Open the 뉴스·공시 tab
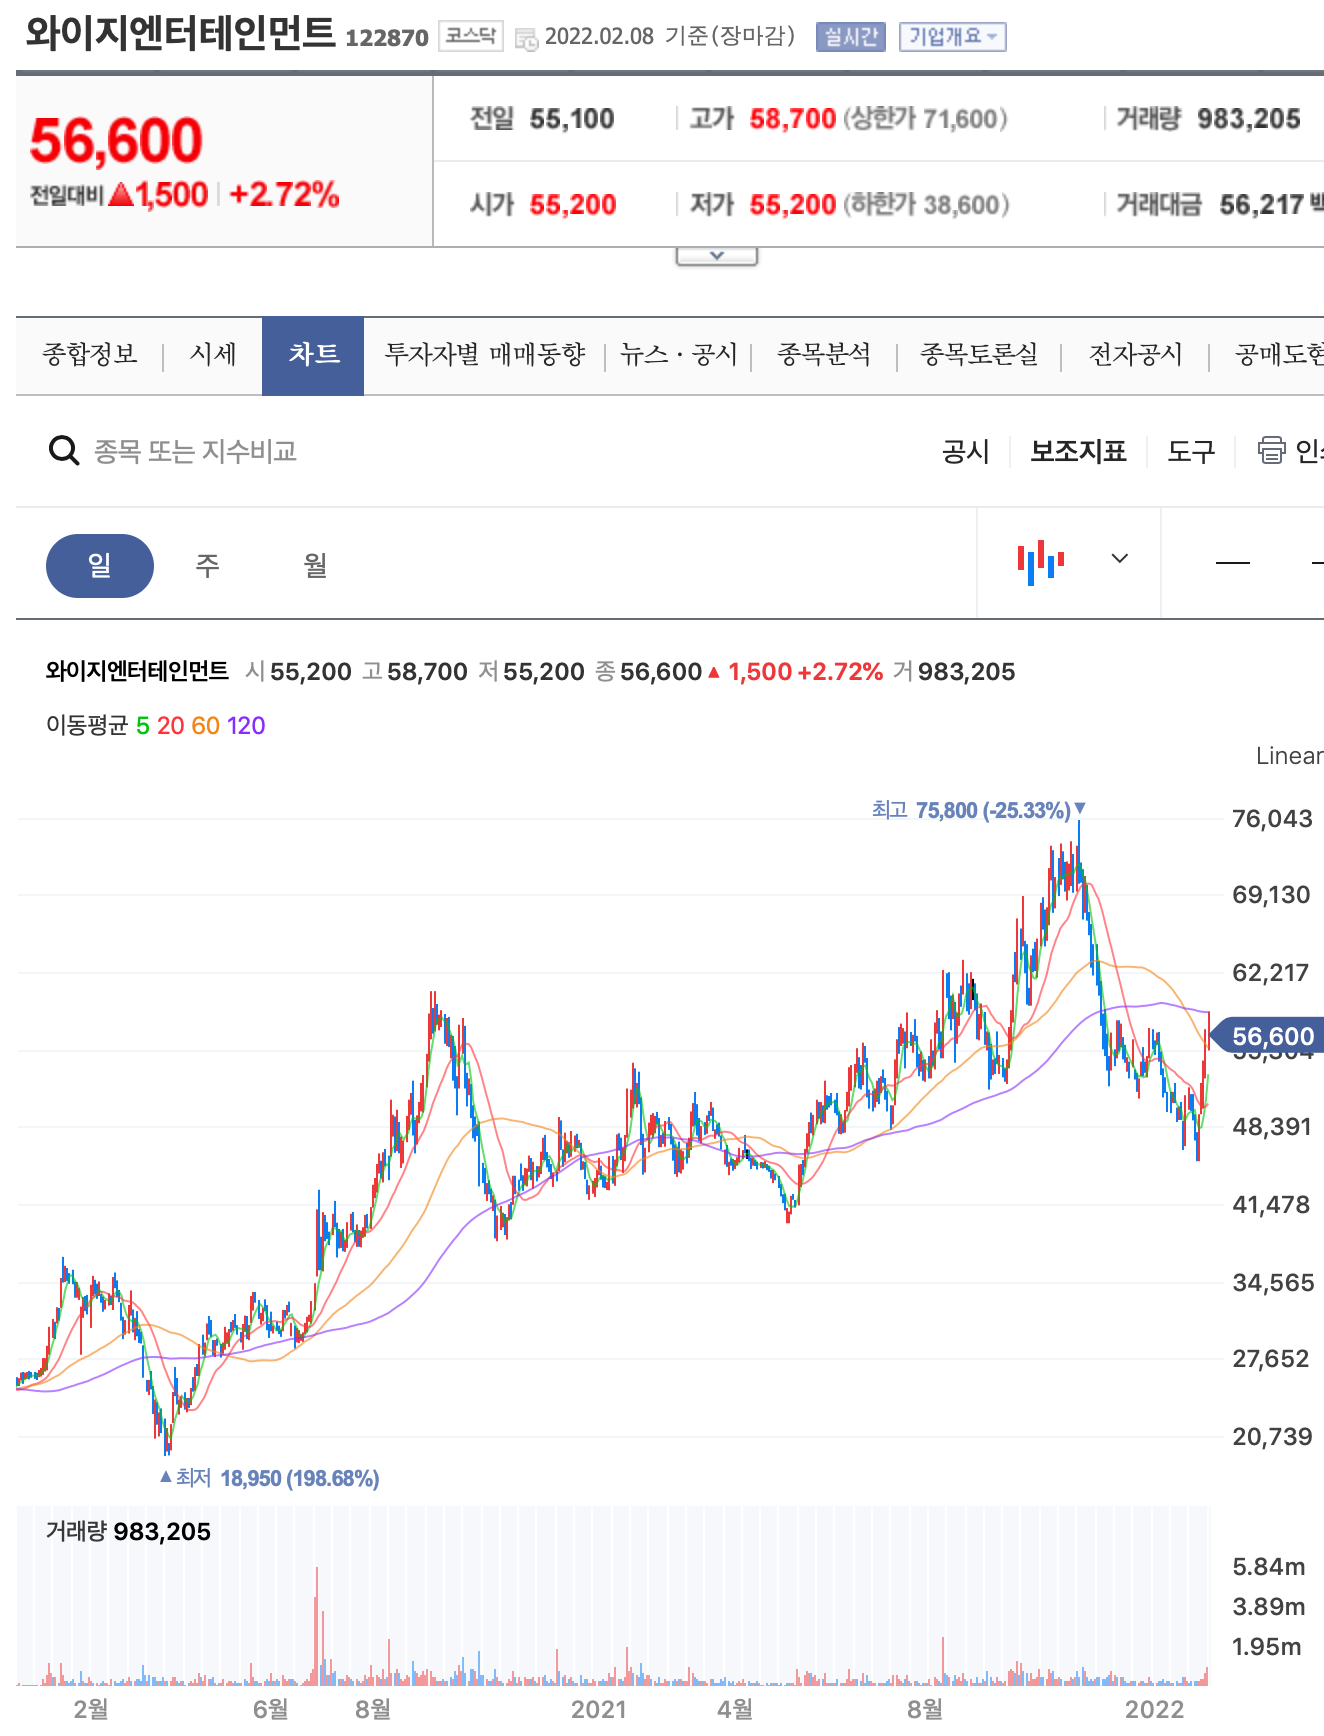Screen dimensions: 1324x1736 (x=678, y=355)
